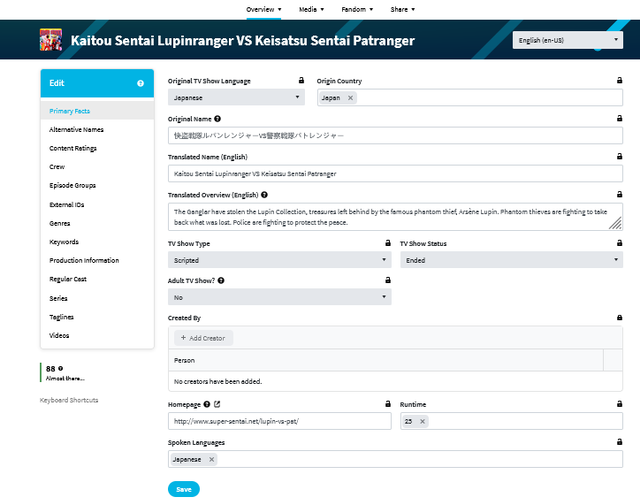The width and height of the screenshot is (640, 499).
Task: Remove Japanese from Spoken Languages
Action: [211, 459]
